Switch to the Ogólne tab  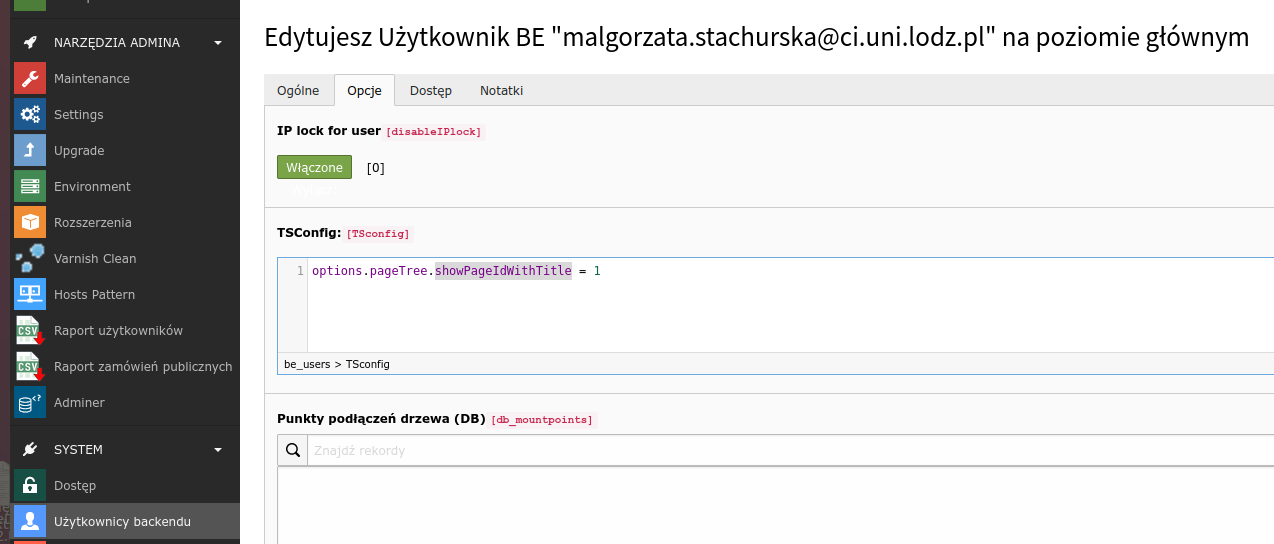coord(298,90)
